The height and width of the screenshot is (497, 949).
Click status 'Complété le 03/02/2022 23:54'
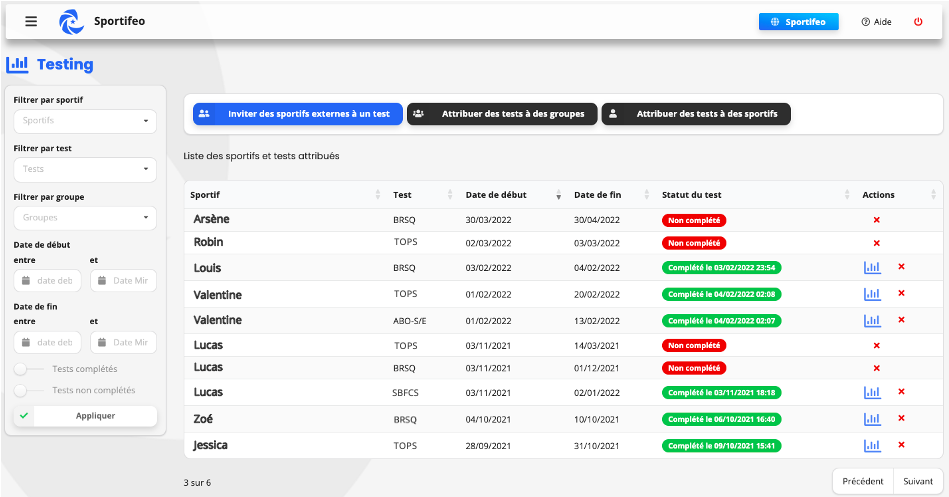click(721, 268)
